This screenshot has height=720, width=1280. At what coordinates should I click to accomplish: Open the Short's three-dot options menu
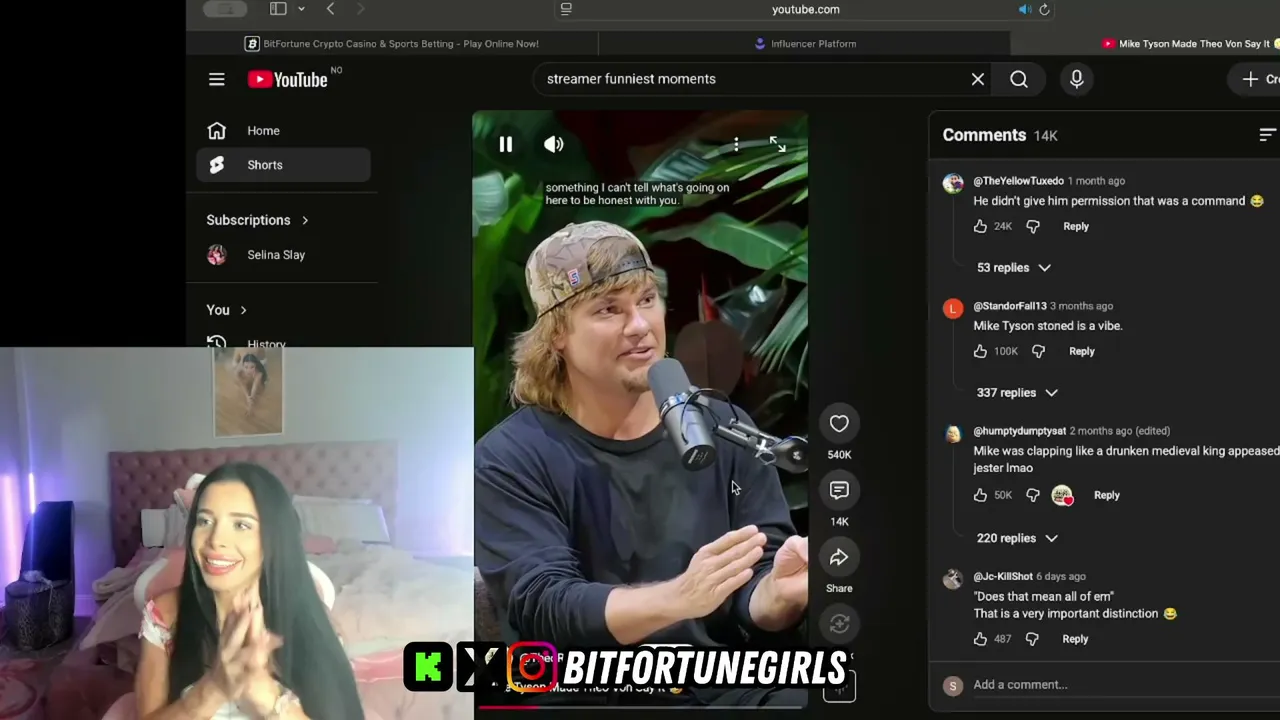tap(736, 145)
